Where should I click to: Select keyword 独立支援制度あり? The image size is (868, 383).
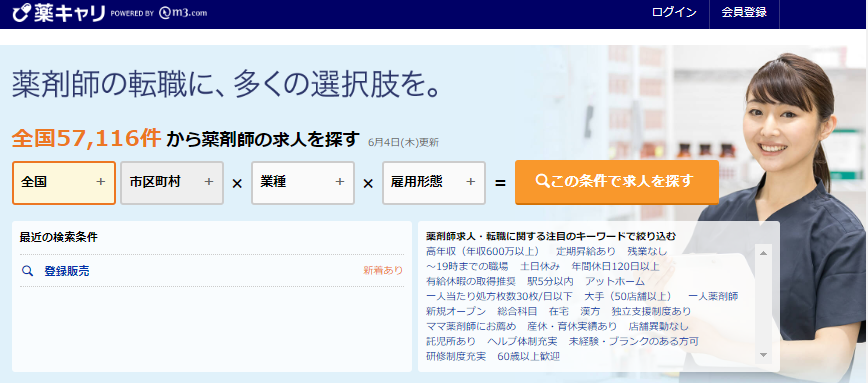coord(652,311)
